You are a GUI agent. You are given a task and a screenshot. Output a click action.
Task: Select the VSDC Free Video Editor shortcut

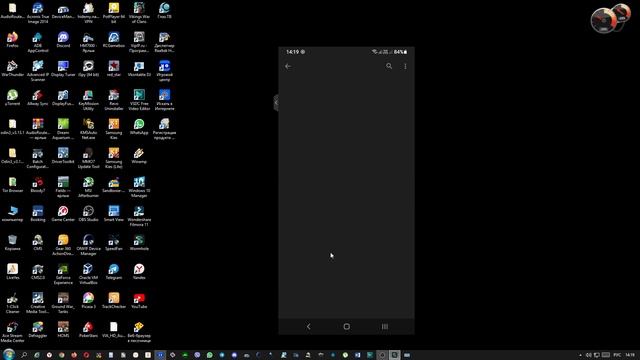[x=139, y=100]
